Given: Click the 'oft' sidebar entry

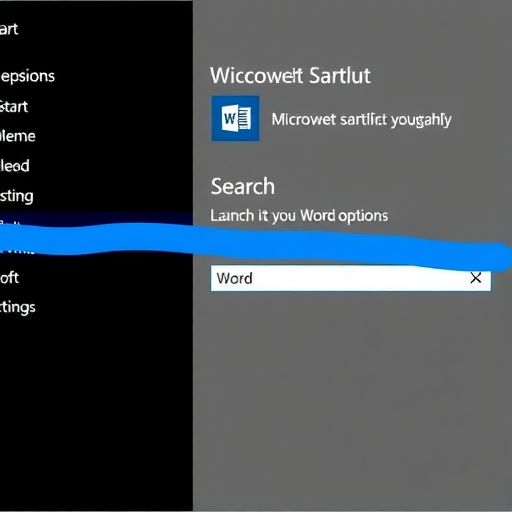Looking at the screenshot, I should pyautogui.click(x=9, y=277).
